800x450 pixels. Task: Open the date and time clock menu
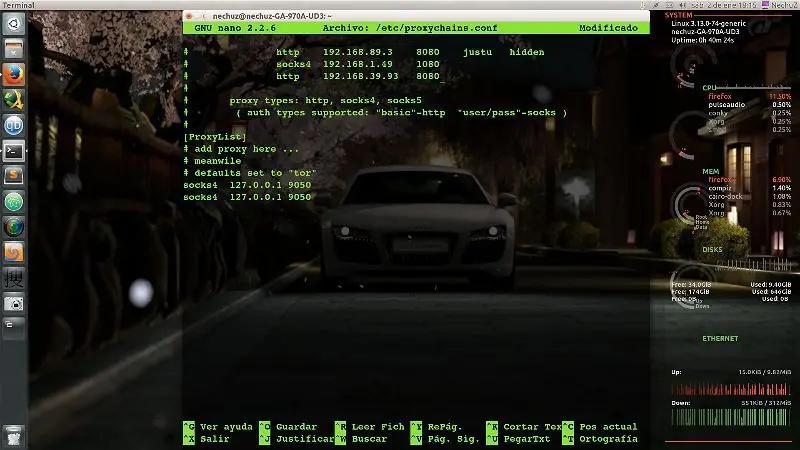pos(723,5)
